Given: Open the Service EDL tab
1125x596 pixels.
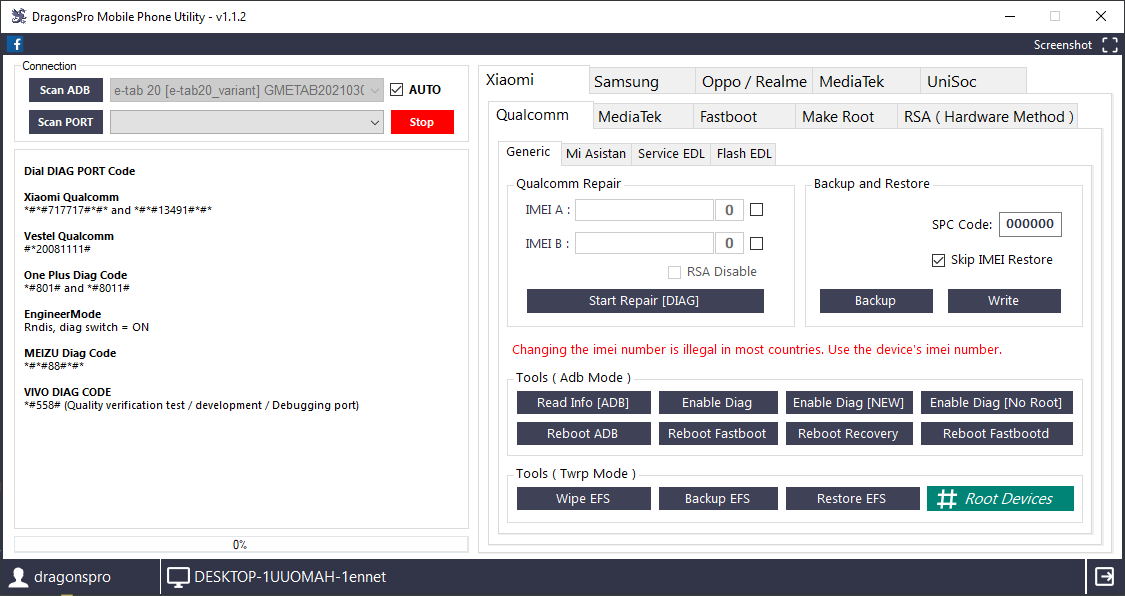Looking at the screenshot, I should pos(672,153).
